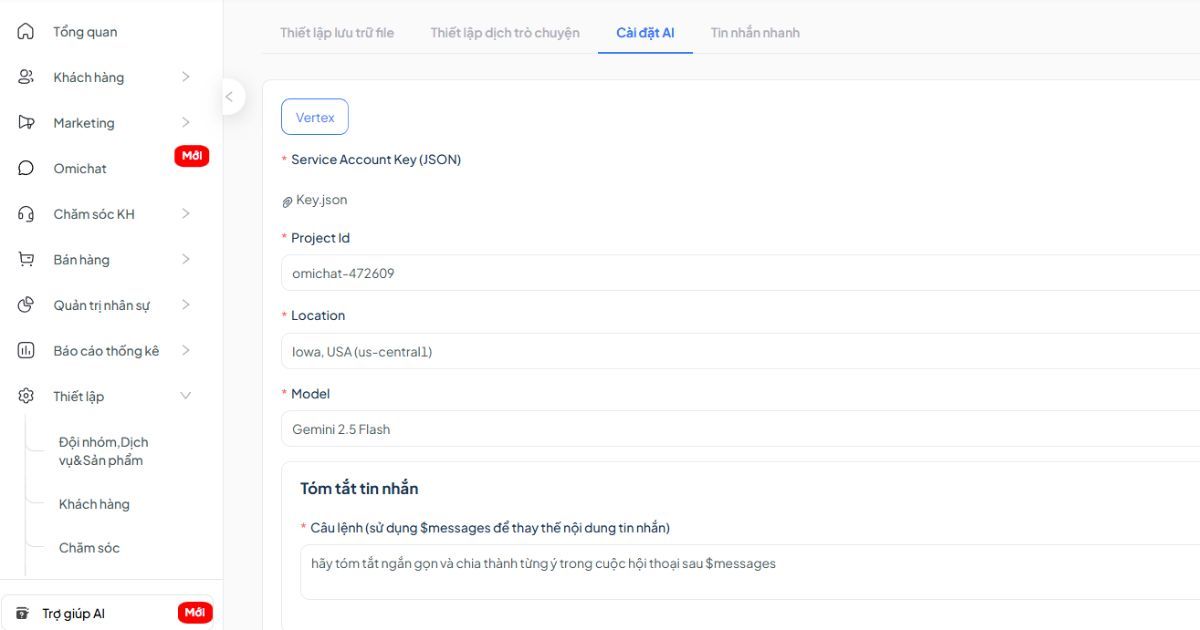The width and height of the screenshot is (1200, 630).
Task: Click the Chăm sóc KH headset icon
Action: [x=26, y=214]
